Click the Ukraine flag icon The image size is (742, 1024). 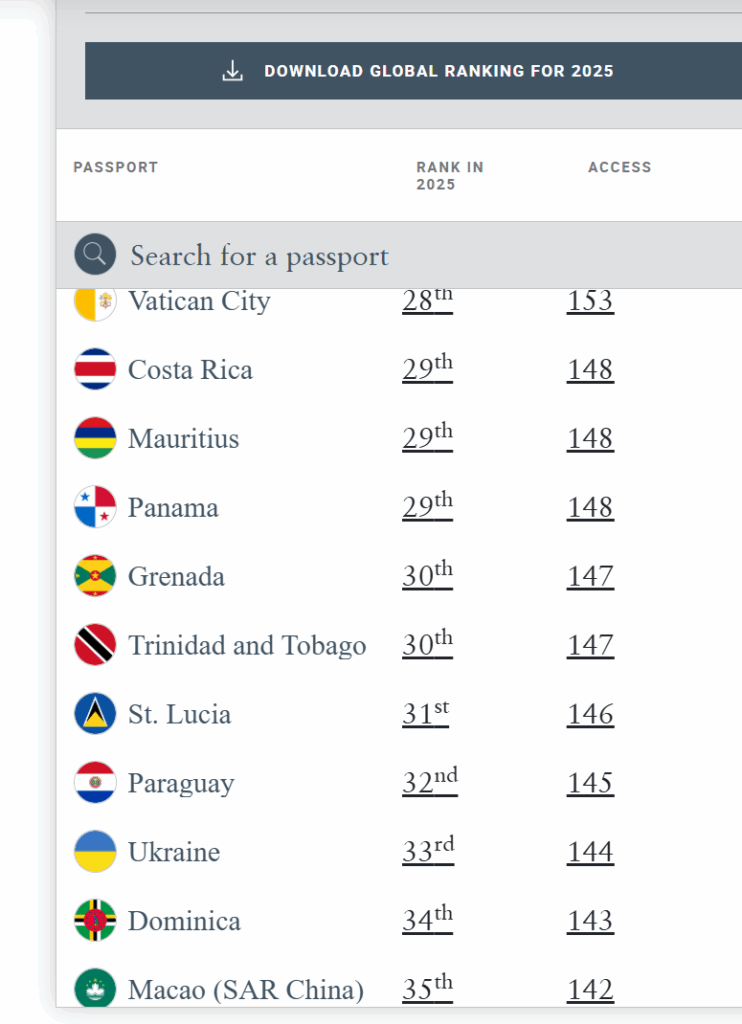pos(95,852)
